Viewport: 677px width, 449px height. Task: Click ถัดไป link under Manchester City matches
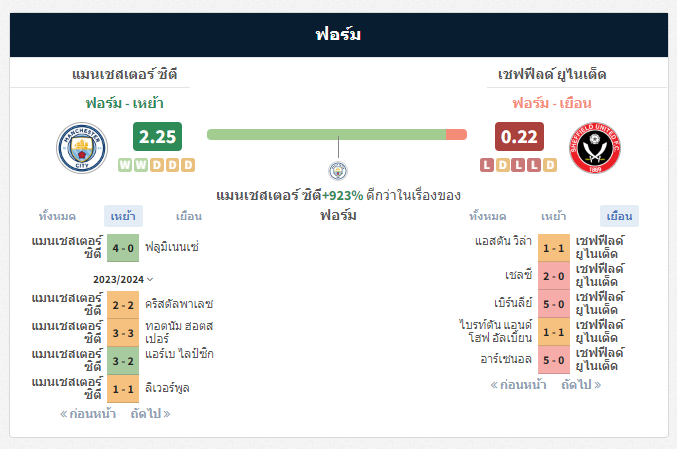[x=150, y=414]
